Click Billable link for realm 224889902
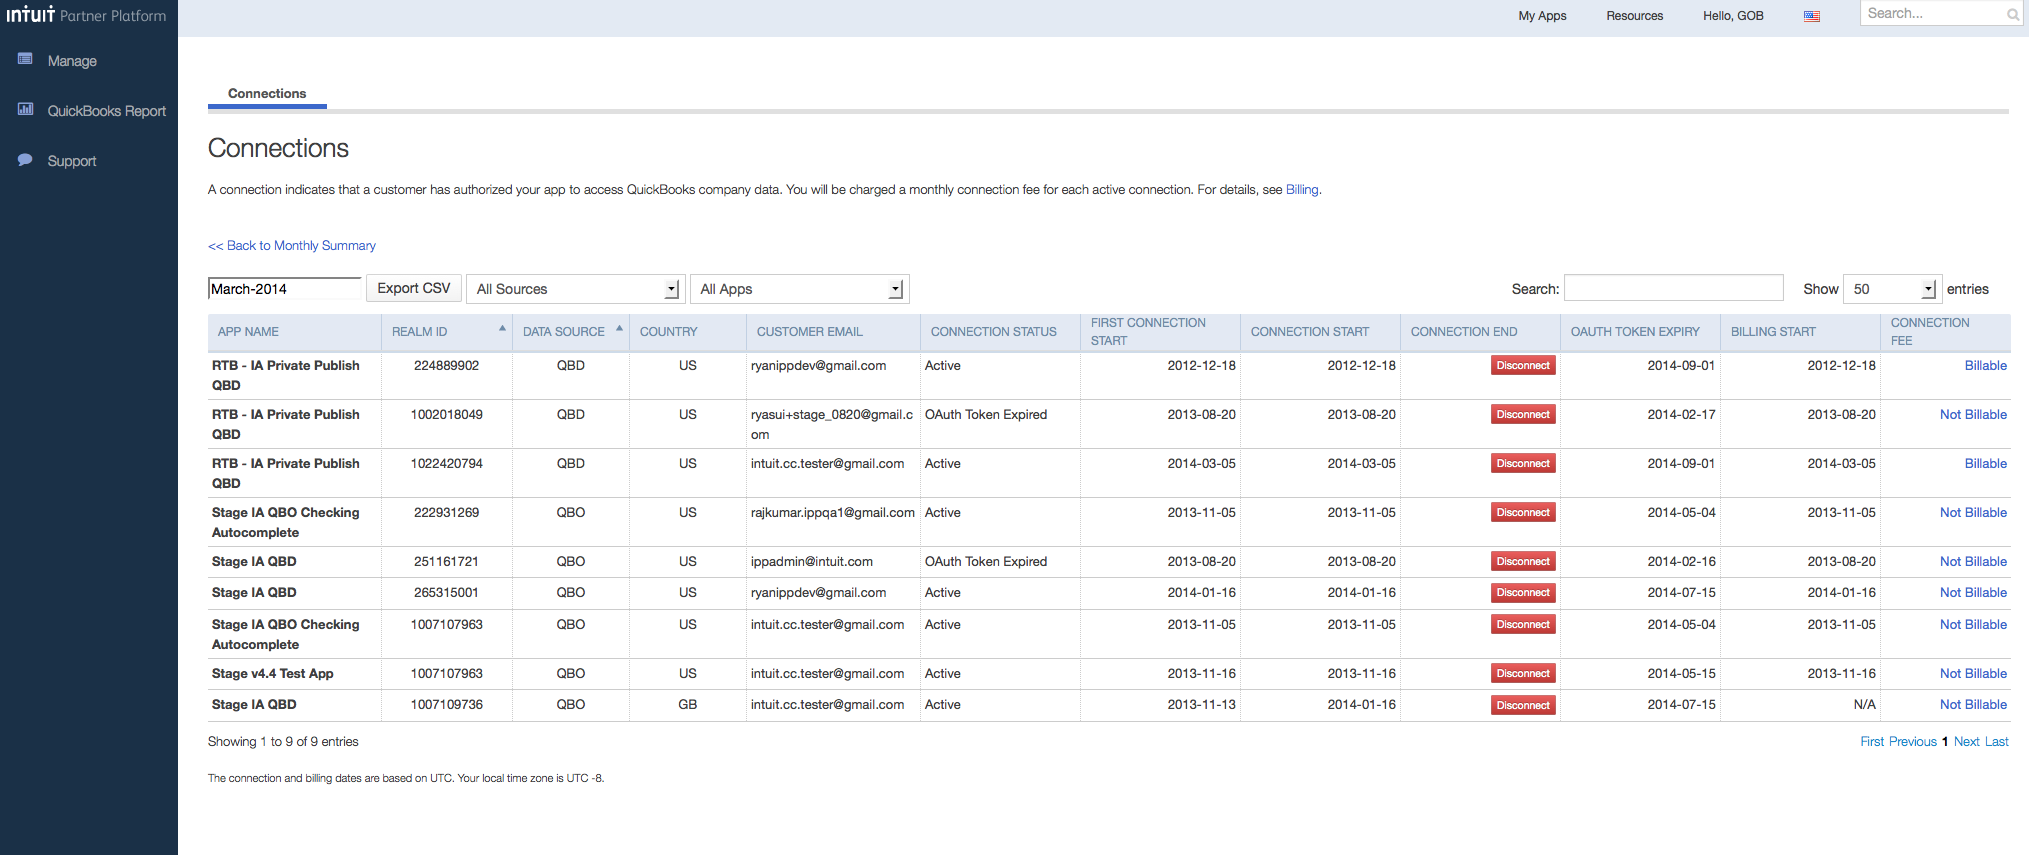2029x855 pixels. point(1985,366)
